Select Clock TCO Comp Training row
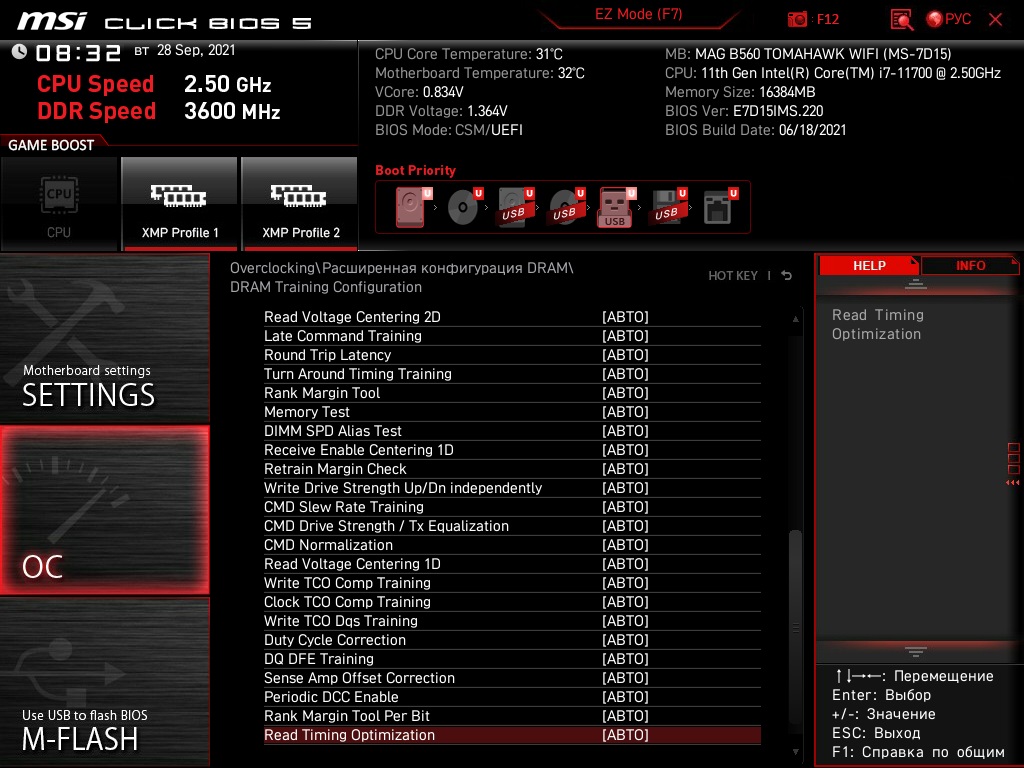 coord(512,601)
